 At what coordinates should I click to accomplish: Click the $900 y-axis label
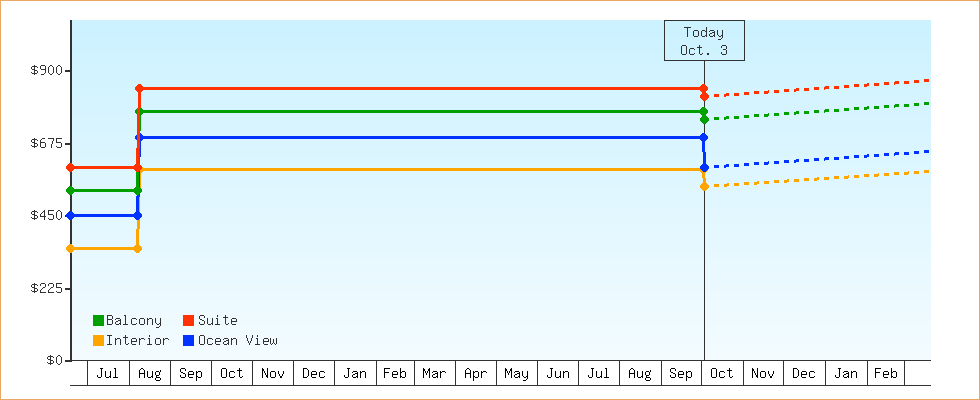pyautogui.click(x=46, y=70)
